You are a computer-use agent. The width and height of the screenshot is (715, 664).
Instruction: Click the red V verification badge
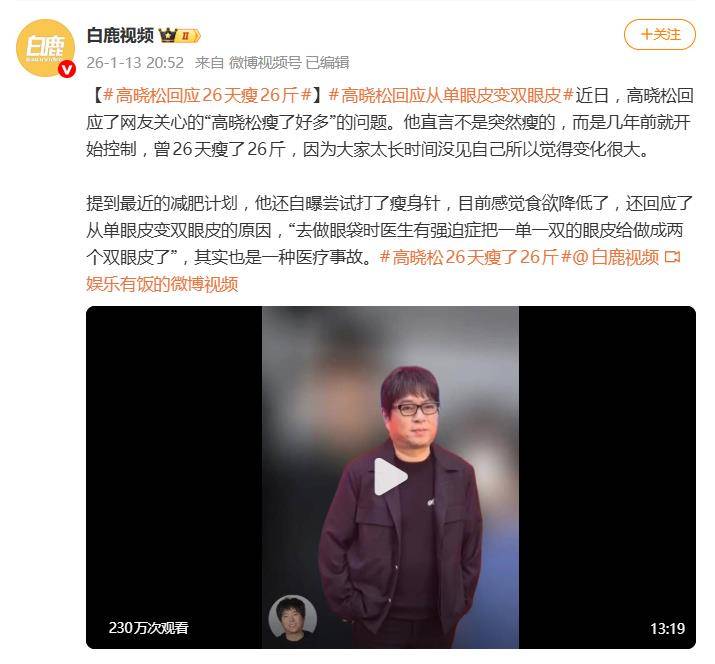tap(67, 69)
